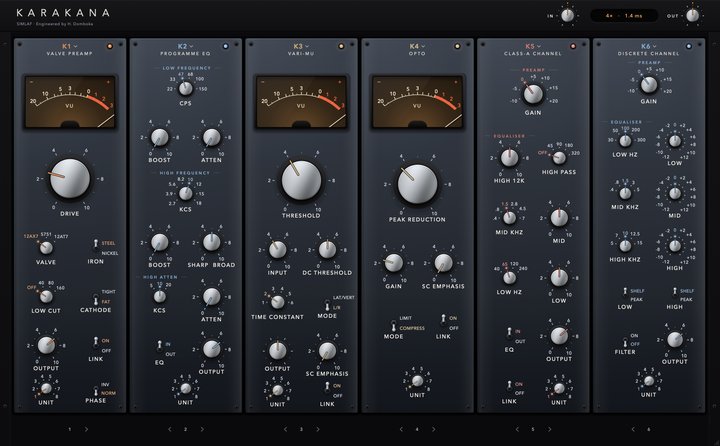Click the K1 Valve type selector knob
720x446 pixels.
click(46, 248)
